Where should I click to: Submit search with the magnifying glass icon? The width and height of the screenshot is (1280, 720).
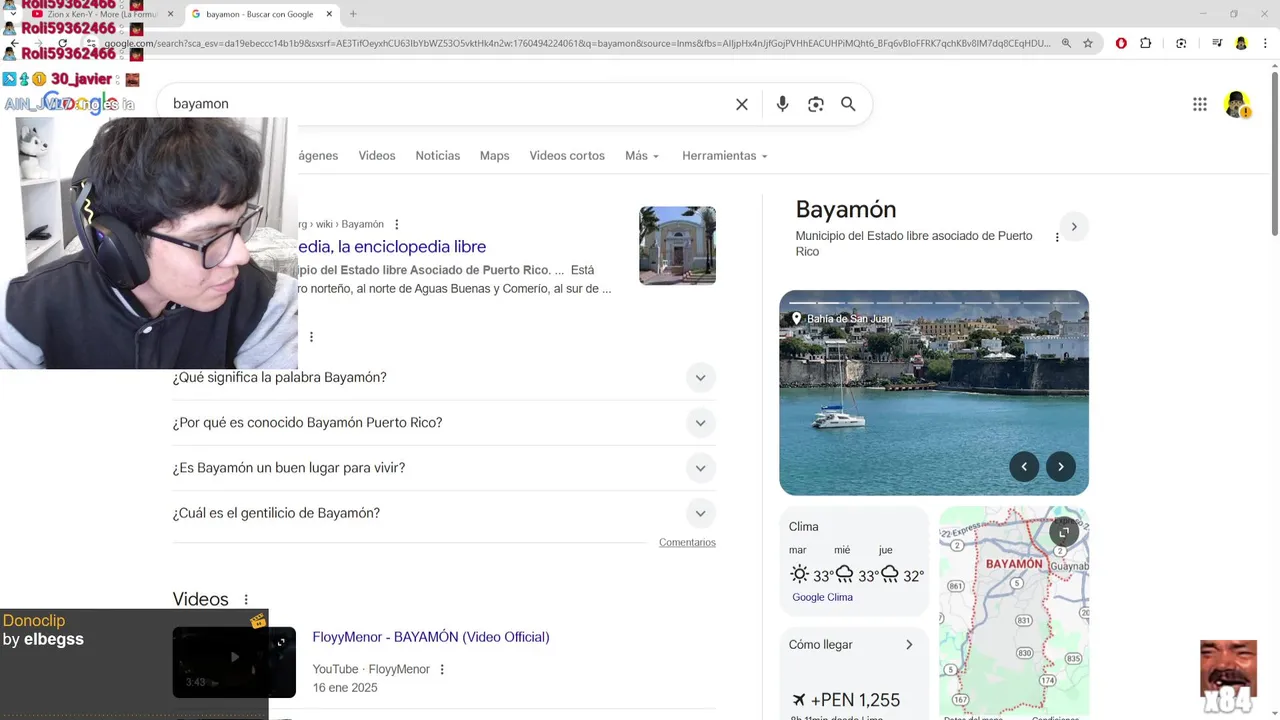[848, 104]
